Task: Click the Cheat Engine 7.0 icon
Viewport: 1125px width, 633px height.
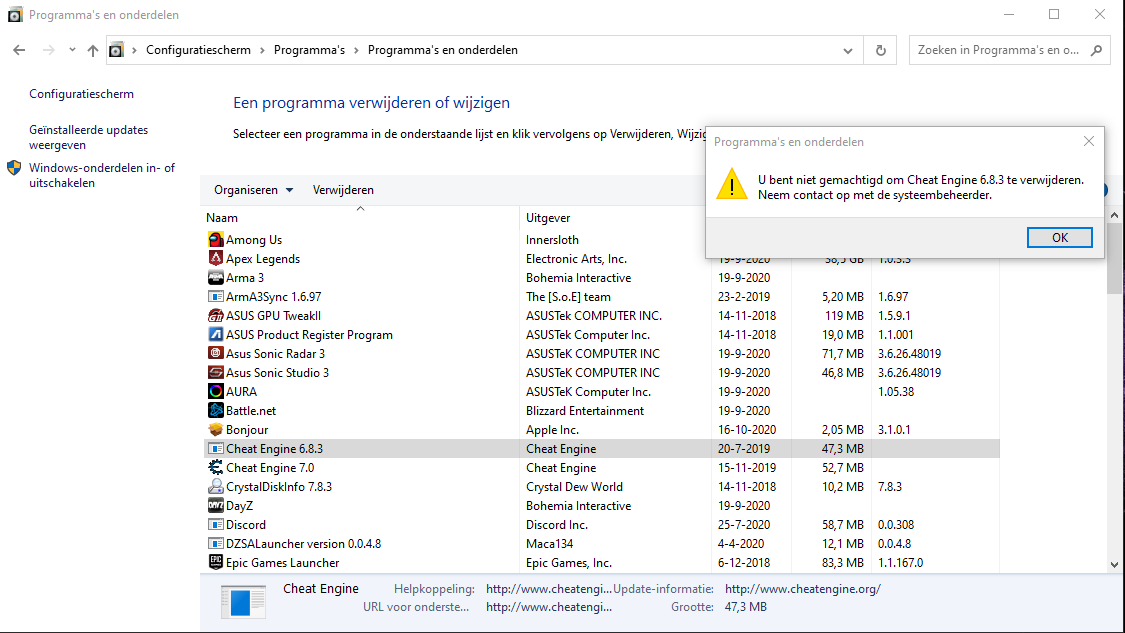Action: tap(215, 467)
